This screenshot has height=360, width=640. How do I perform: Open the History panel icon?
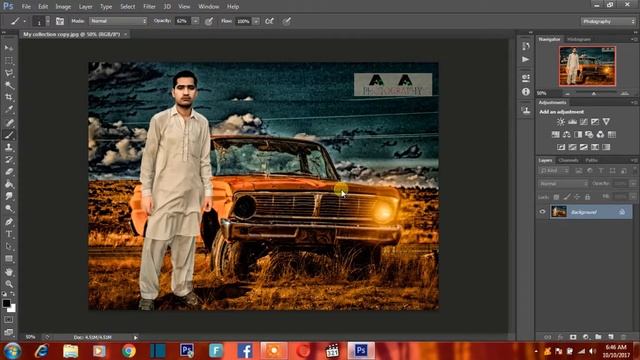click(526, 46)
